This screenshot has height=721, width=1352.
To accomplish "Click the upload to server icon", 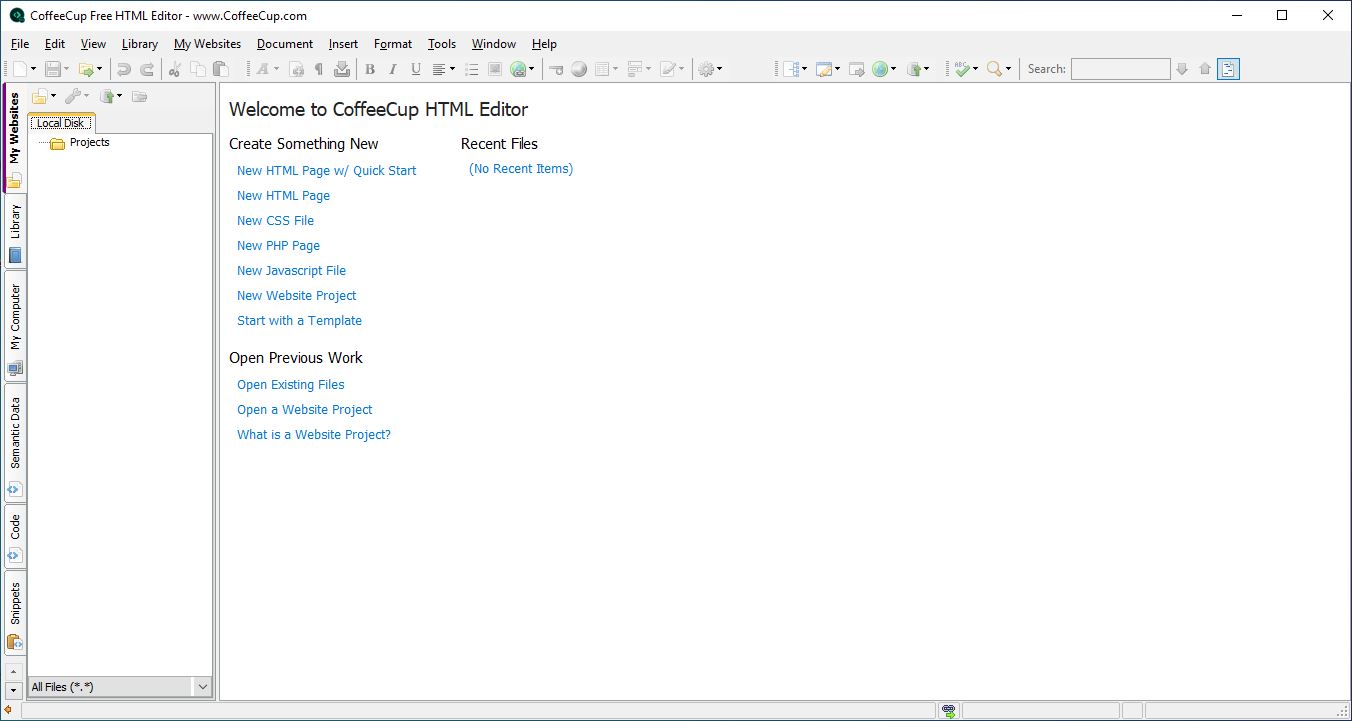I will pos(914,69).
